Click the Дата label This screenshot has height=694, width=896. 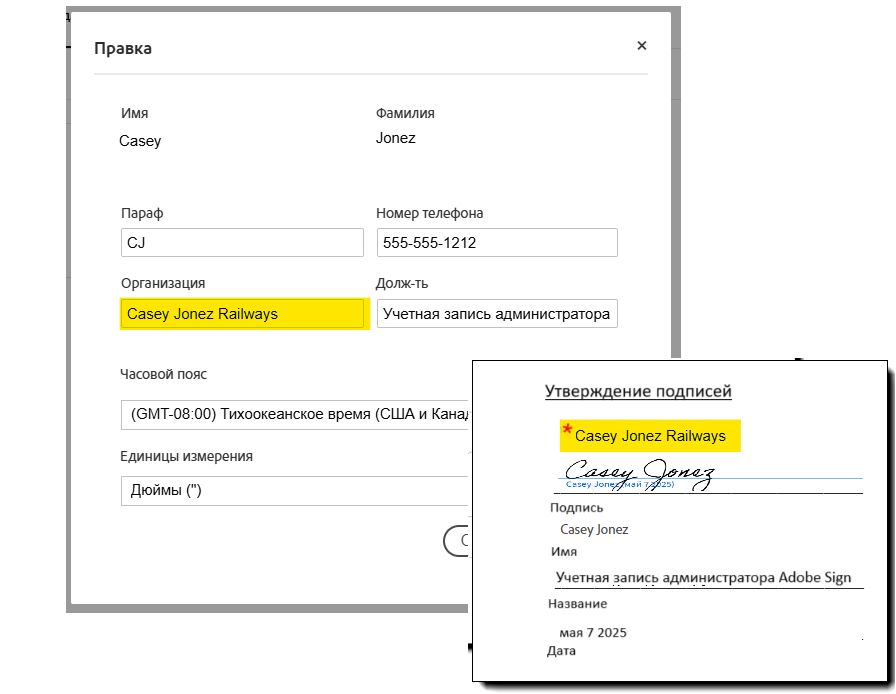(x=561, y=651)
